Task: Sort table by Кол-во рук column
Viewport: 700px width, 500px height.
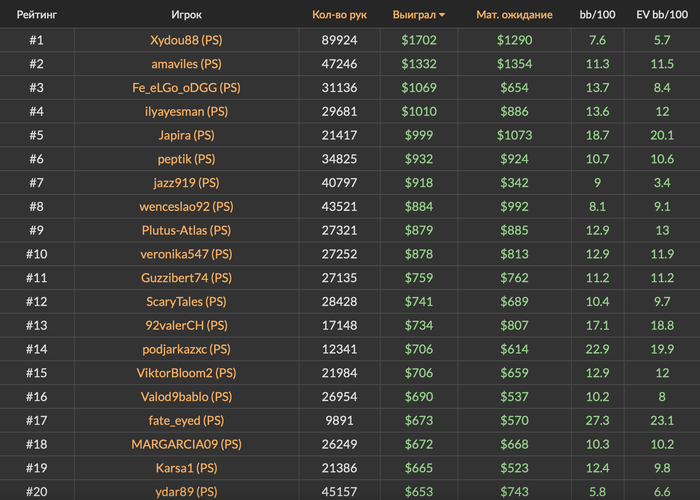Action: click(338, 16)
